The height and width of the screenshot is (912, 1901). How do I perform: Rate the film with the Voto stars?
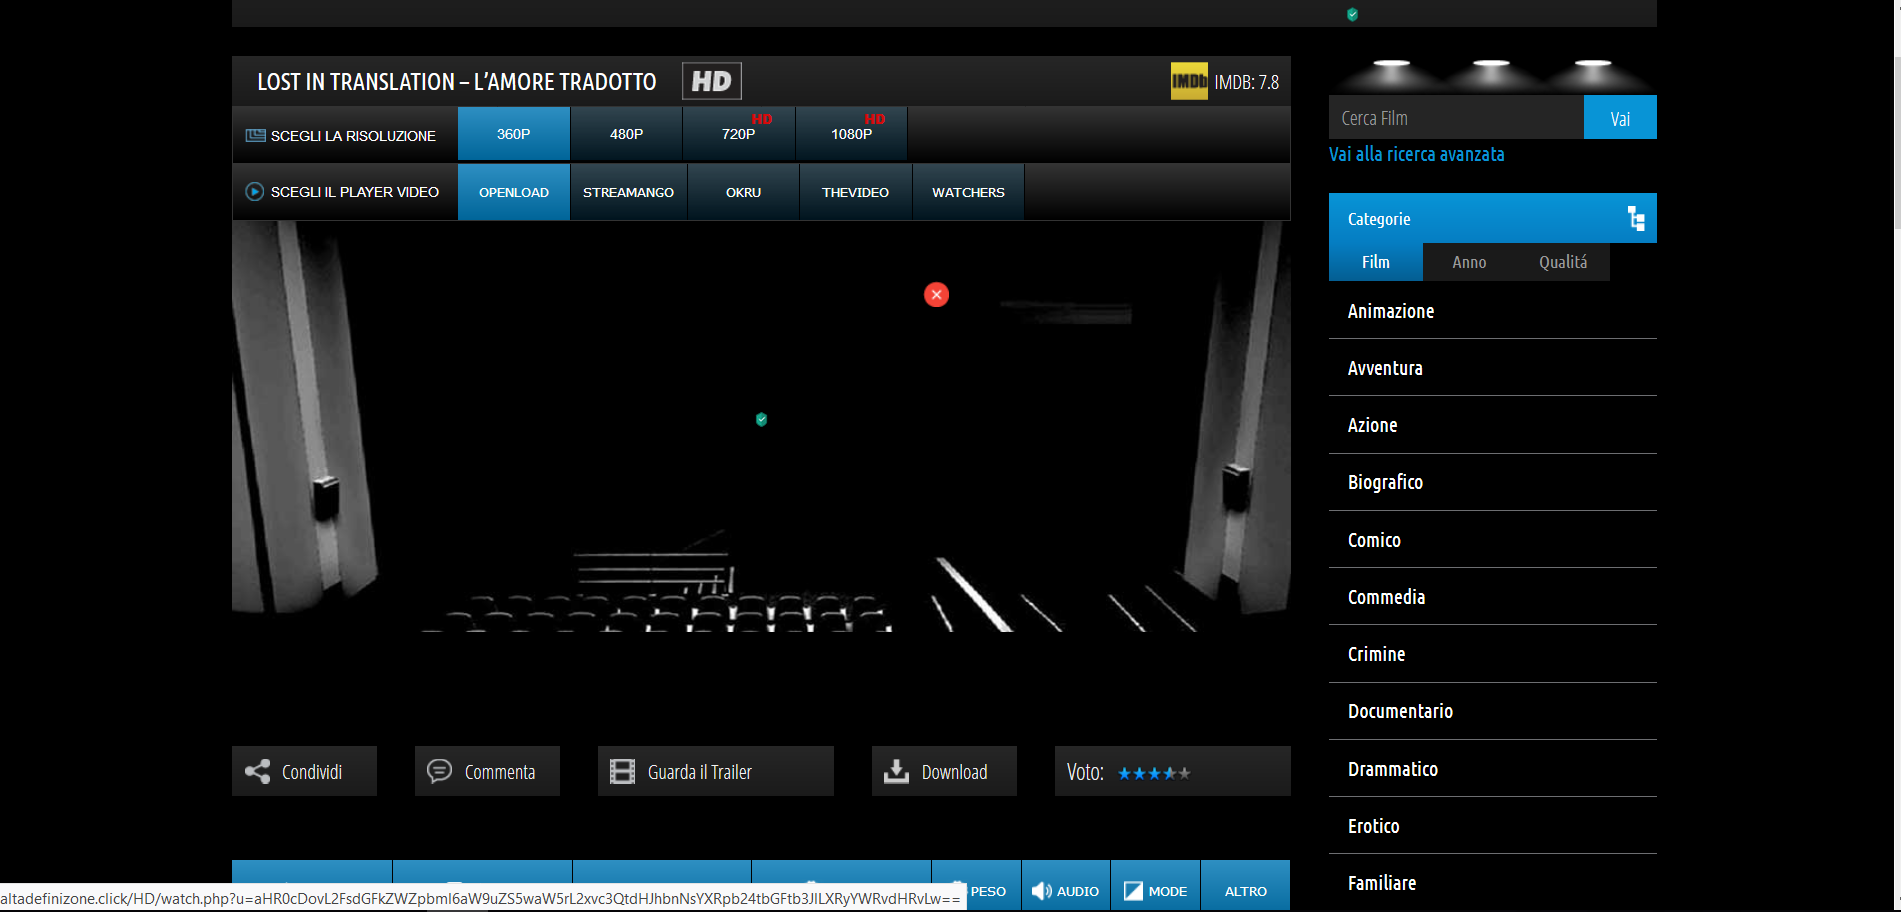(1154, 773)
